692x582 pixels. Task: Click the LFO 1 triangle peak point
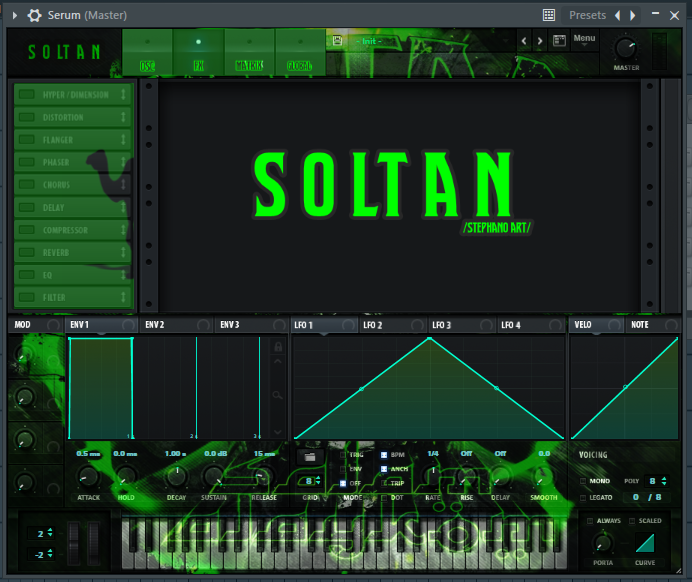click(429, 339)
